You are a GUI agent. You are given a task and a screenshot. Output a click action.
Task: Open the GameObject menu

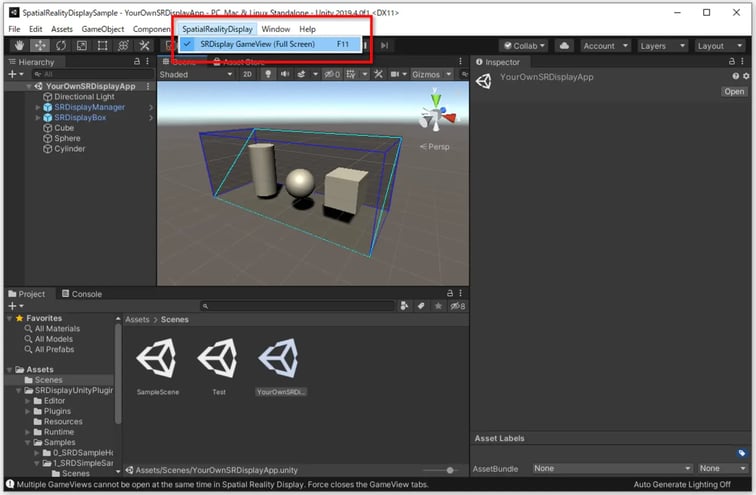[103, 29]
